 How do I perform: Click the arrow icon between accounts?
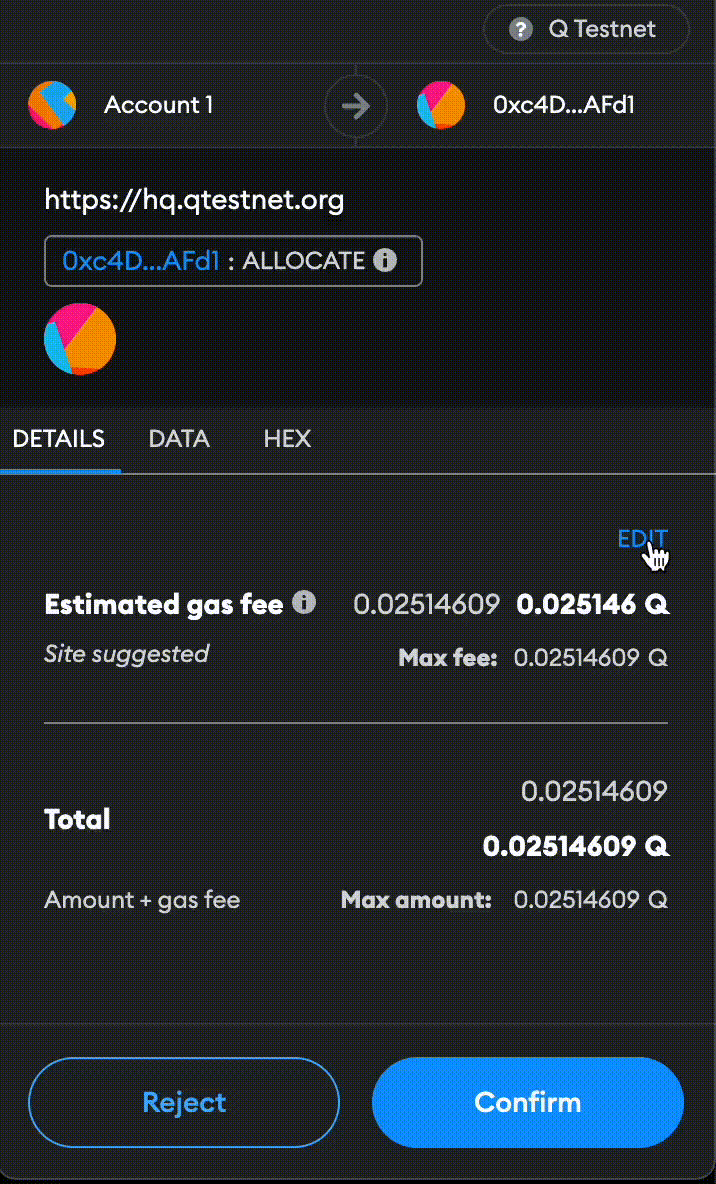point(356,105)
